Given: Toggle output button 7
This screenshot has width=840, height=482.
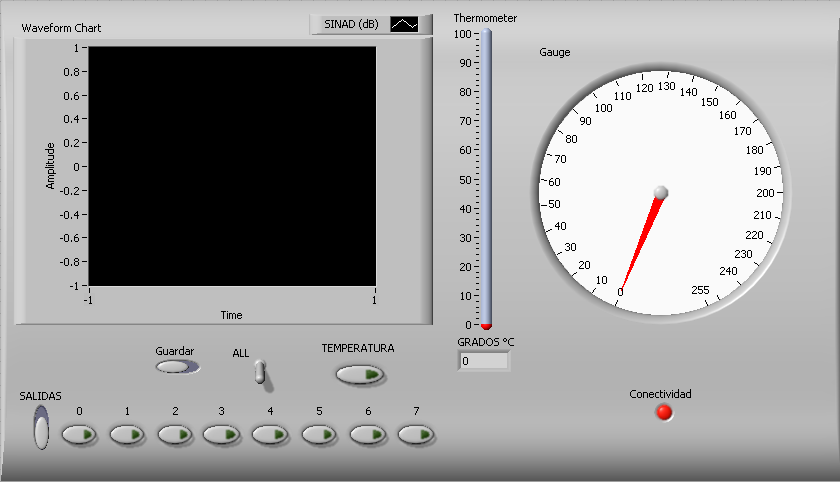Looking at the screenshot, I should pyautogui.click(x=417, y=435).
